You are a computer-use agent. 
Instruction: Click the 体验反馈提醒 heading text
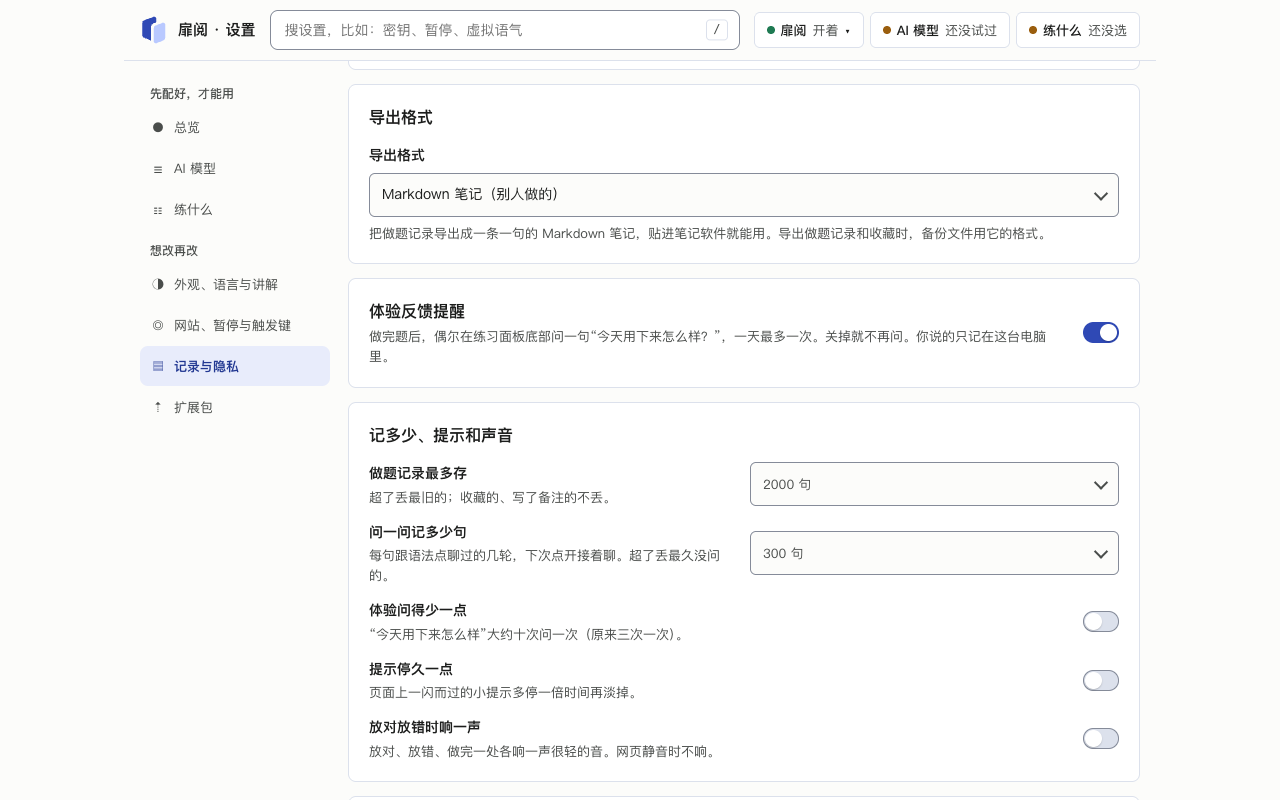point(417,311)
